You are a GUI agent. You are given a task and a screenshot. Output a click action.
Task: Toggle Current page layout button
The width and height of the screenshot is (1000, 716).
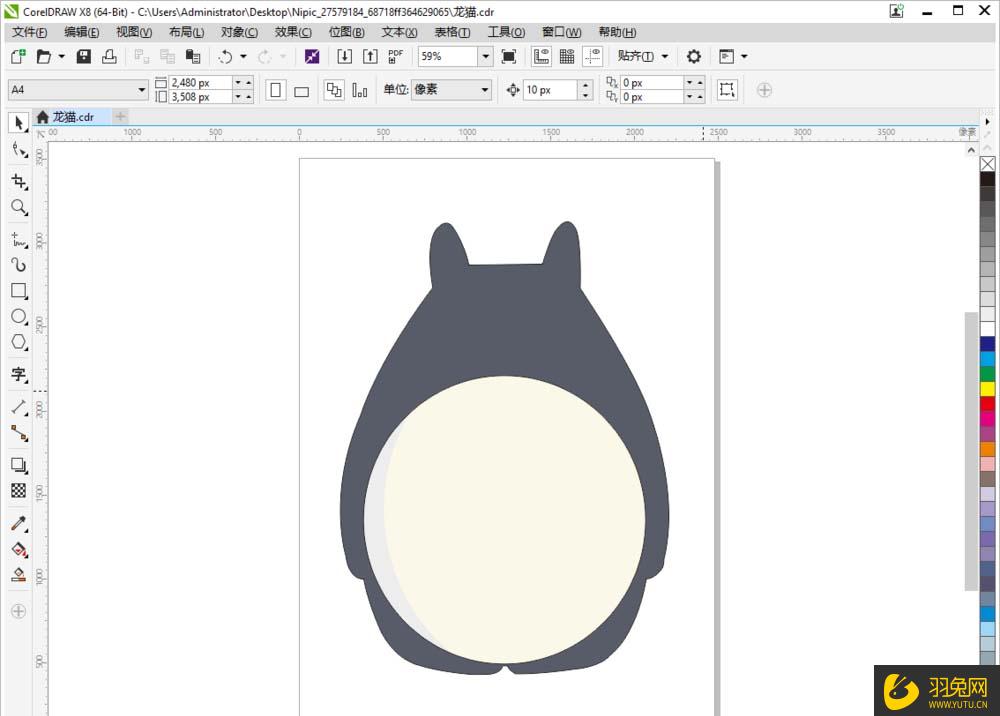(360, 91)
